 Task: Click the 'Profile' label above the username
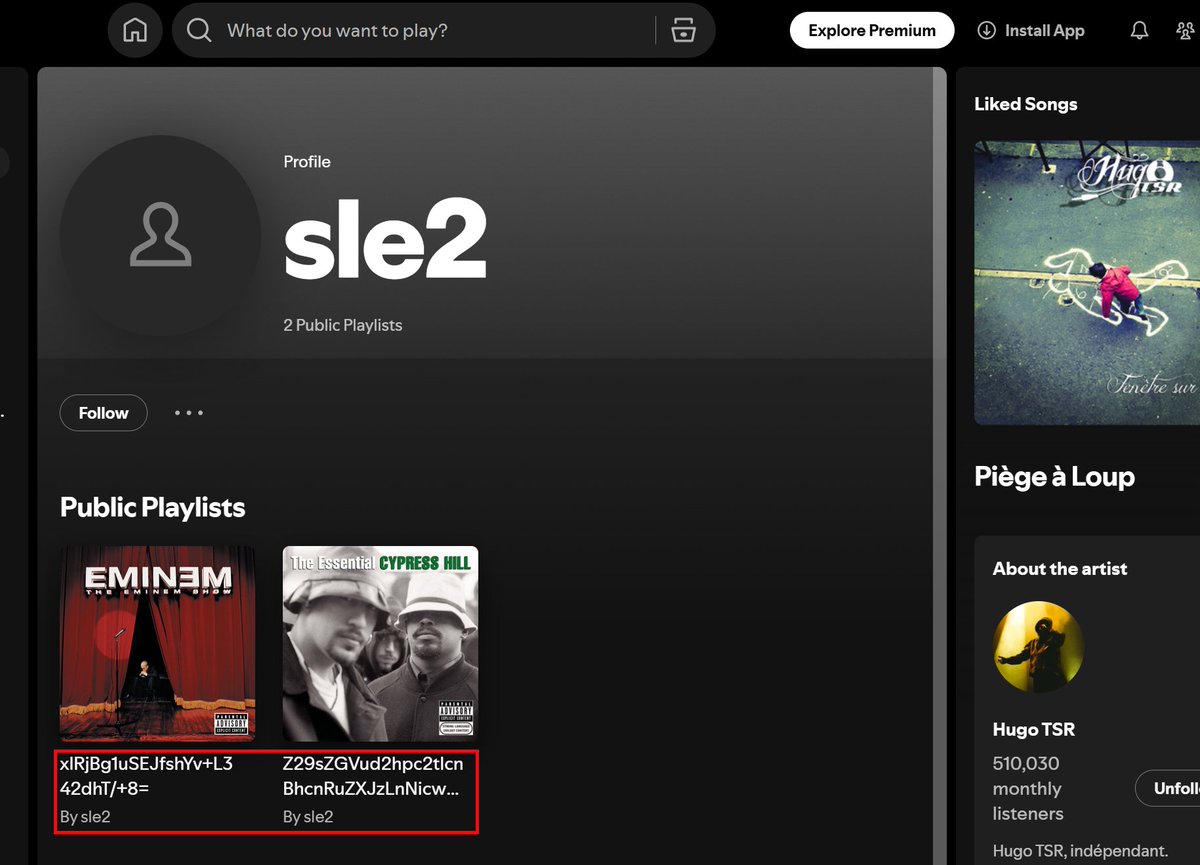click(307, 161)
